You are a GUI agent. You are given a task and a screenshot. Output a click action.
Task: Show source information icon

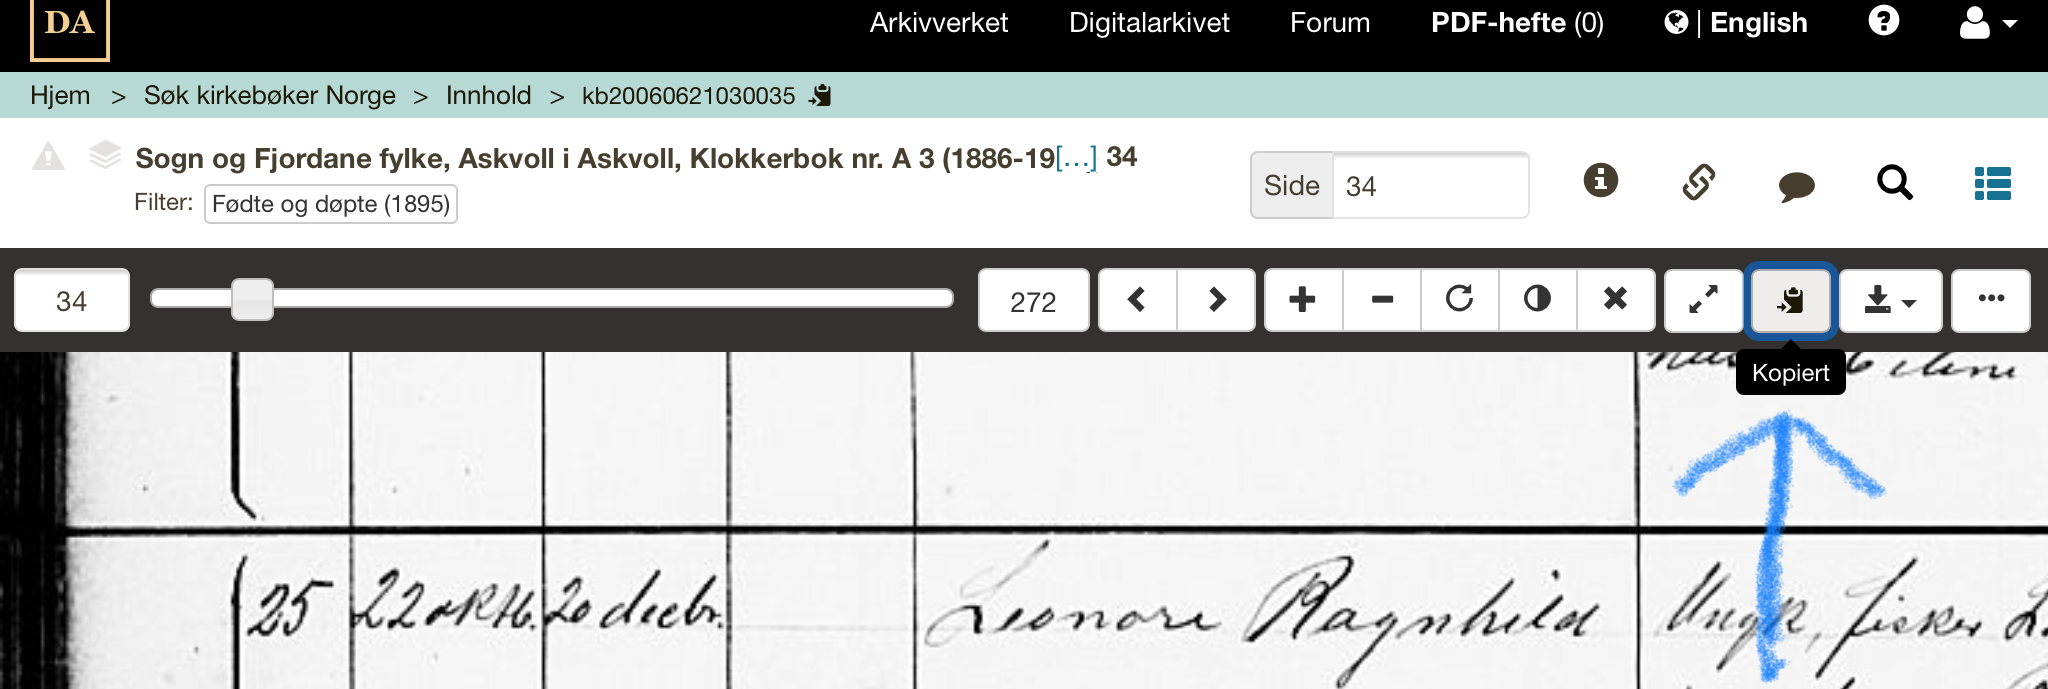pos(1601,181)
